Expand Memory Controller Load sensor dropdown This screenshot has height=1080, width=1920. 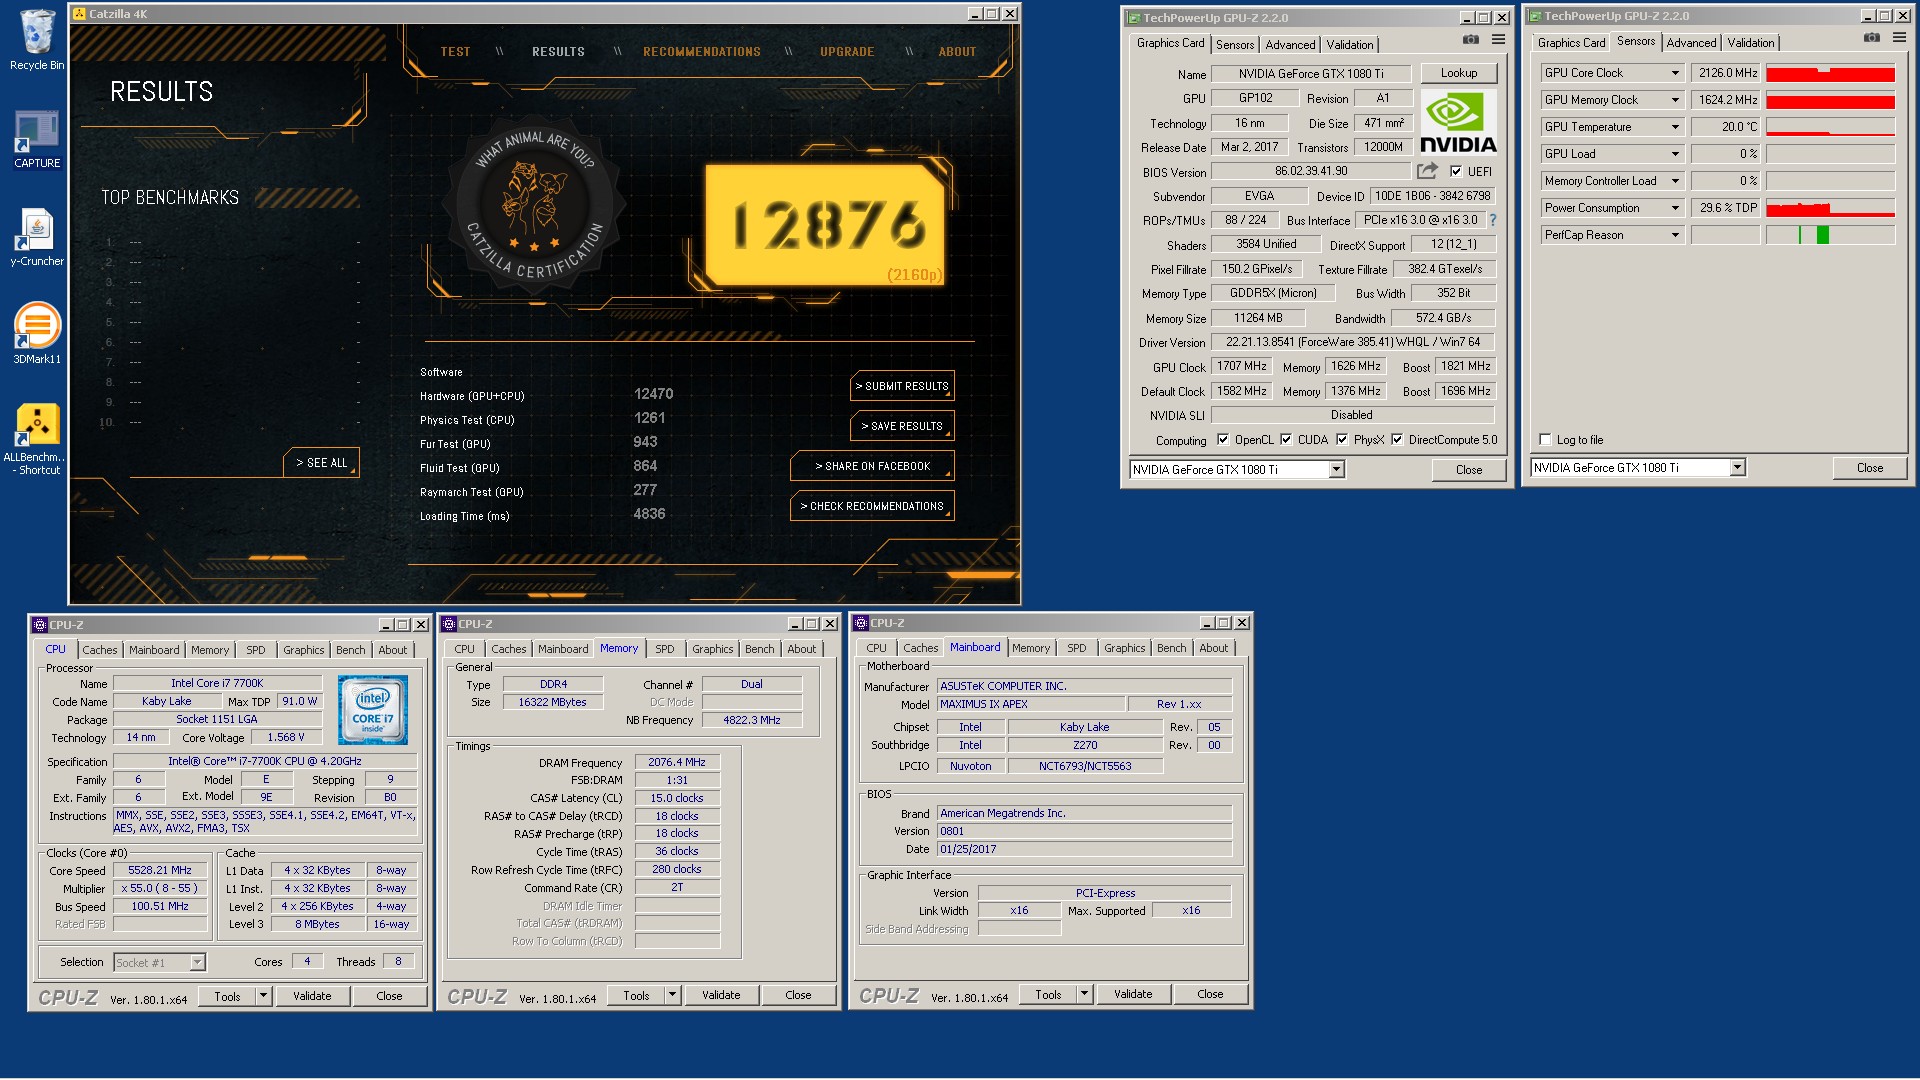tap(1675, 181)
